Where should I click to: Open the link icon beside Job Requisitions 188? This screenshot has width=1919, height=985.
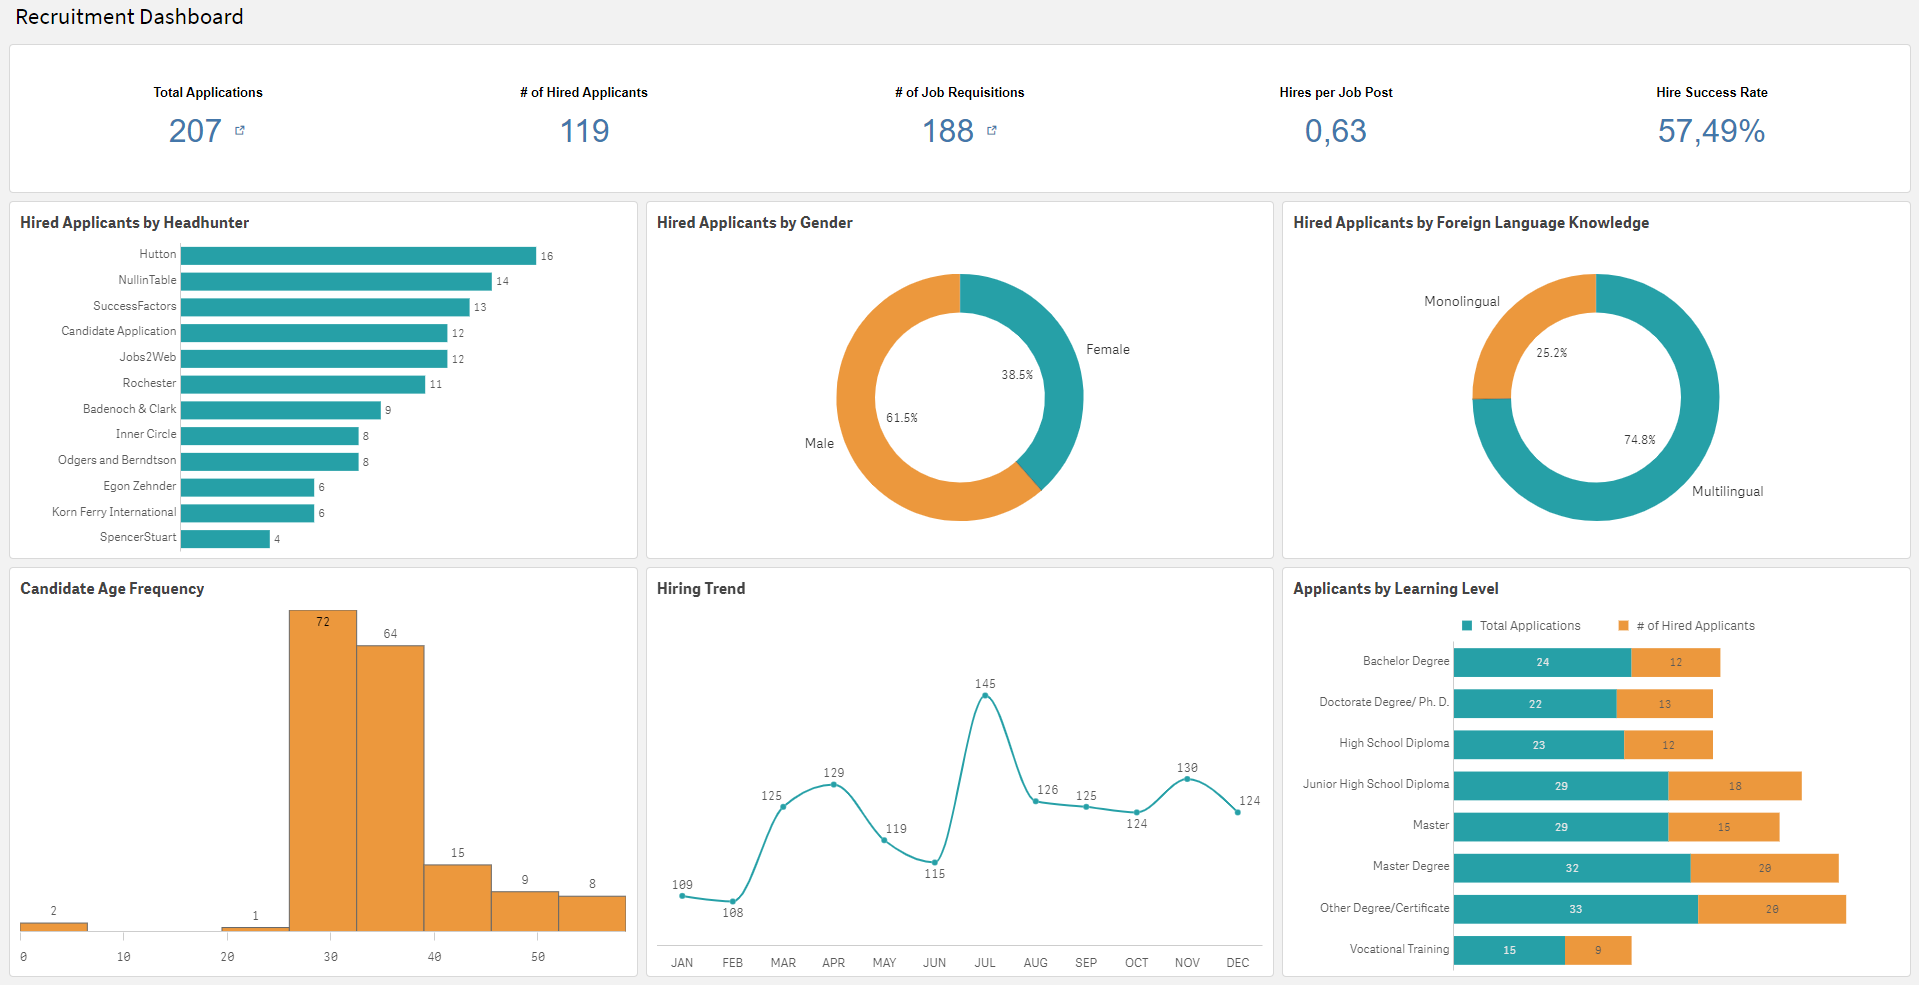pyautogui.click(x=992, y=130)
